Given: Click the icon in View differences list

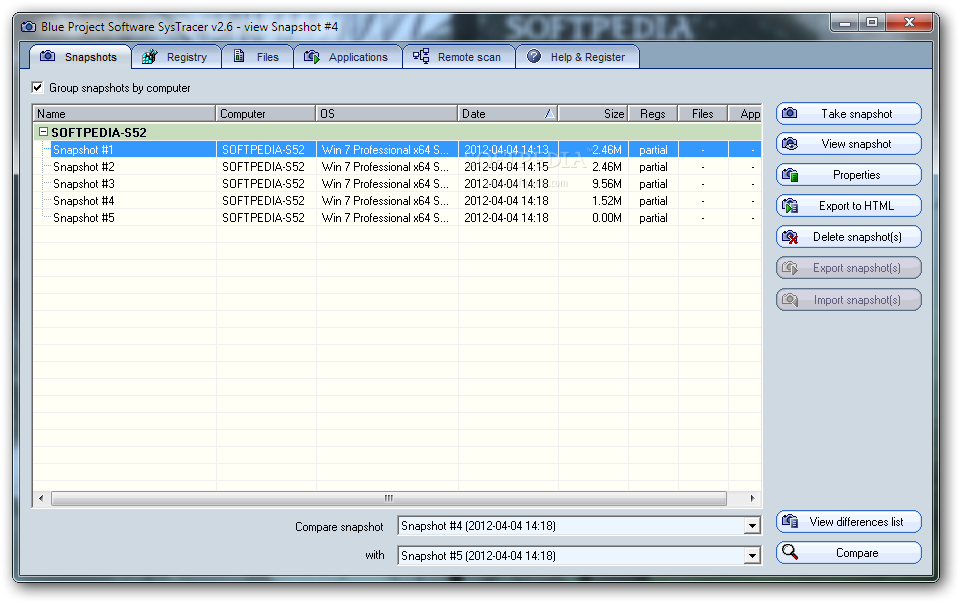Looking at the screenshot, I should (x=790, y=522).
